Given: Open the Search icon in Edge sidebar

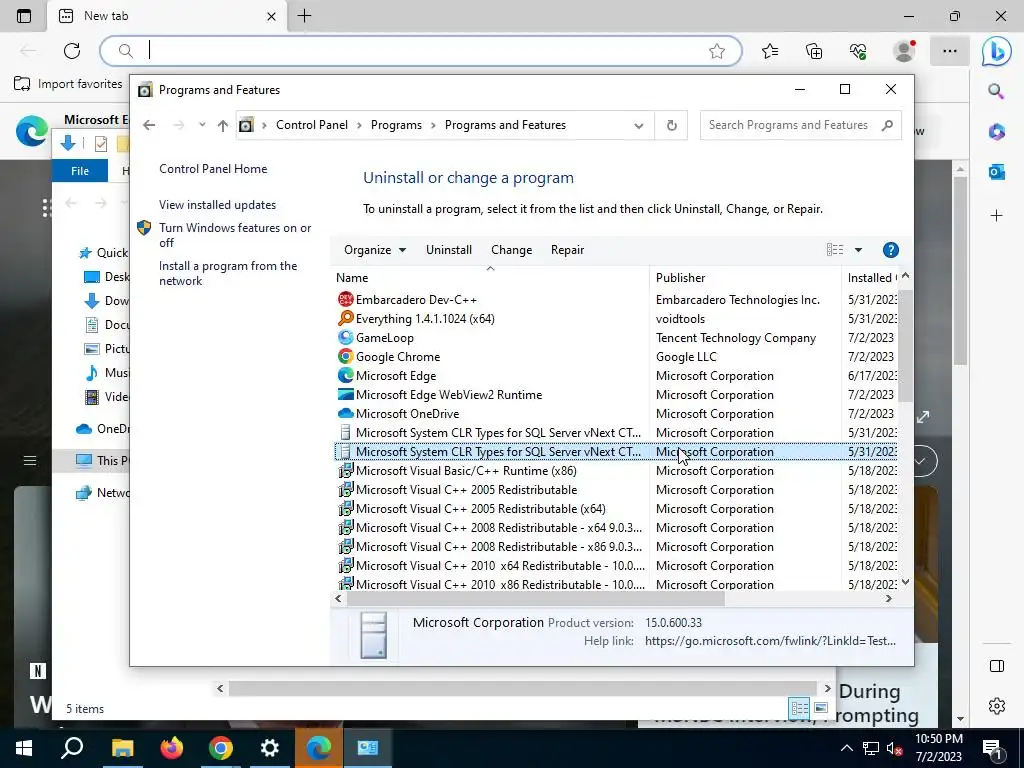Looking at the screenshot, I should (x=997, y=91).
